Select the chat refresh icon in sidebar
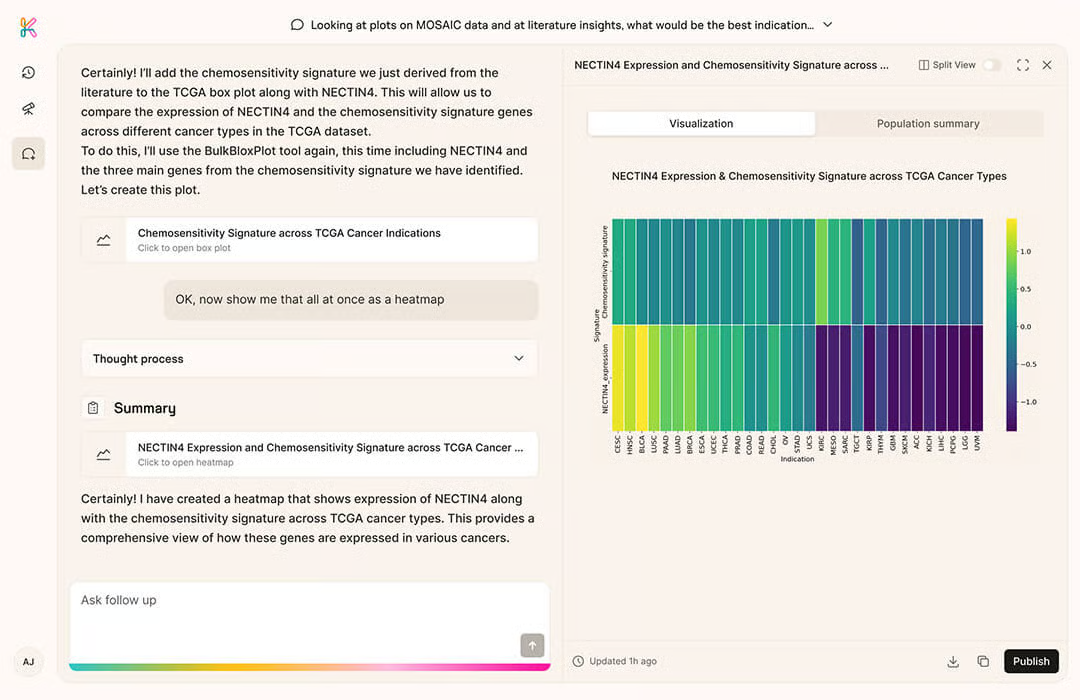The height and width of the screenshot is (700, 1080). coord(28,153)
